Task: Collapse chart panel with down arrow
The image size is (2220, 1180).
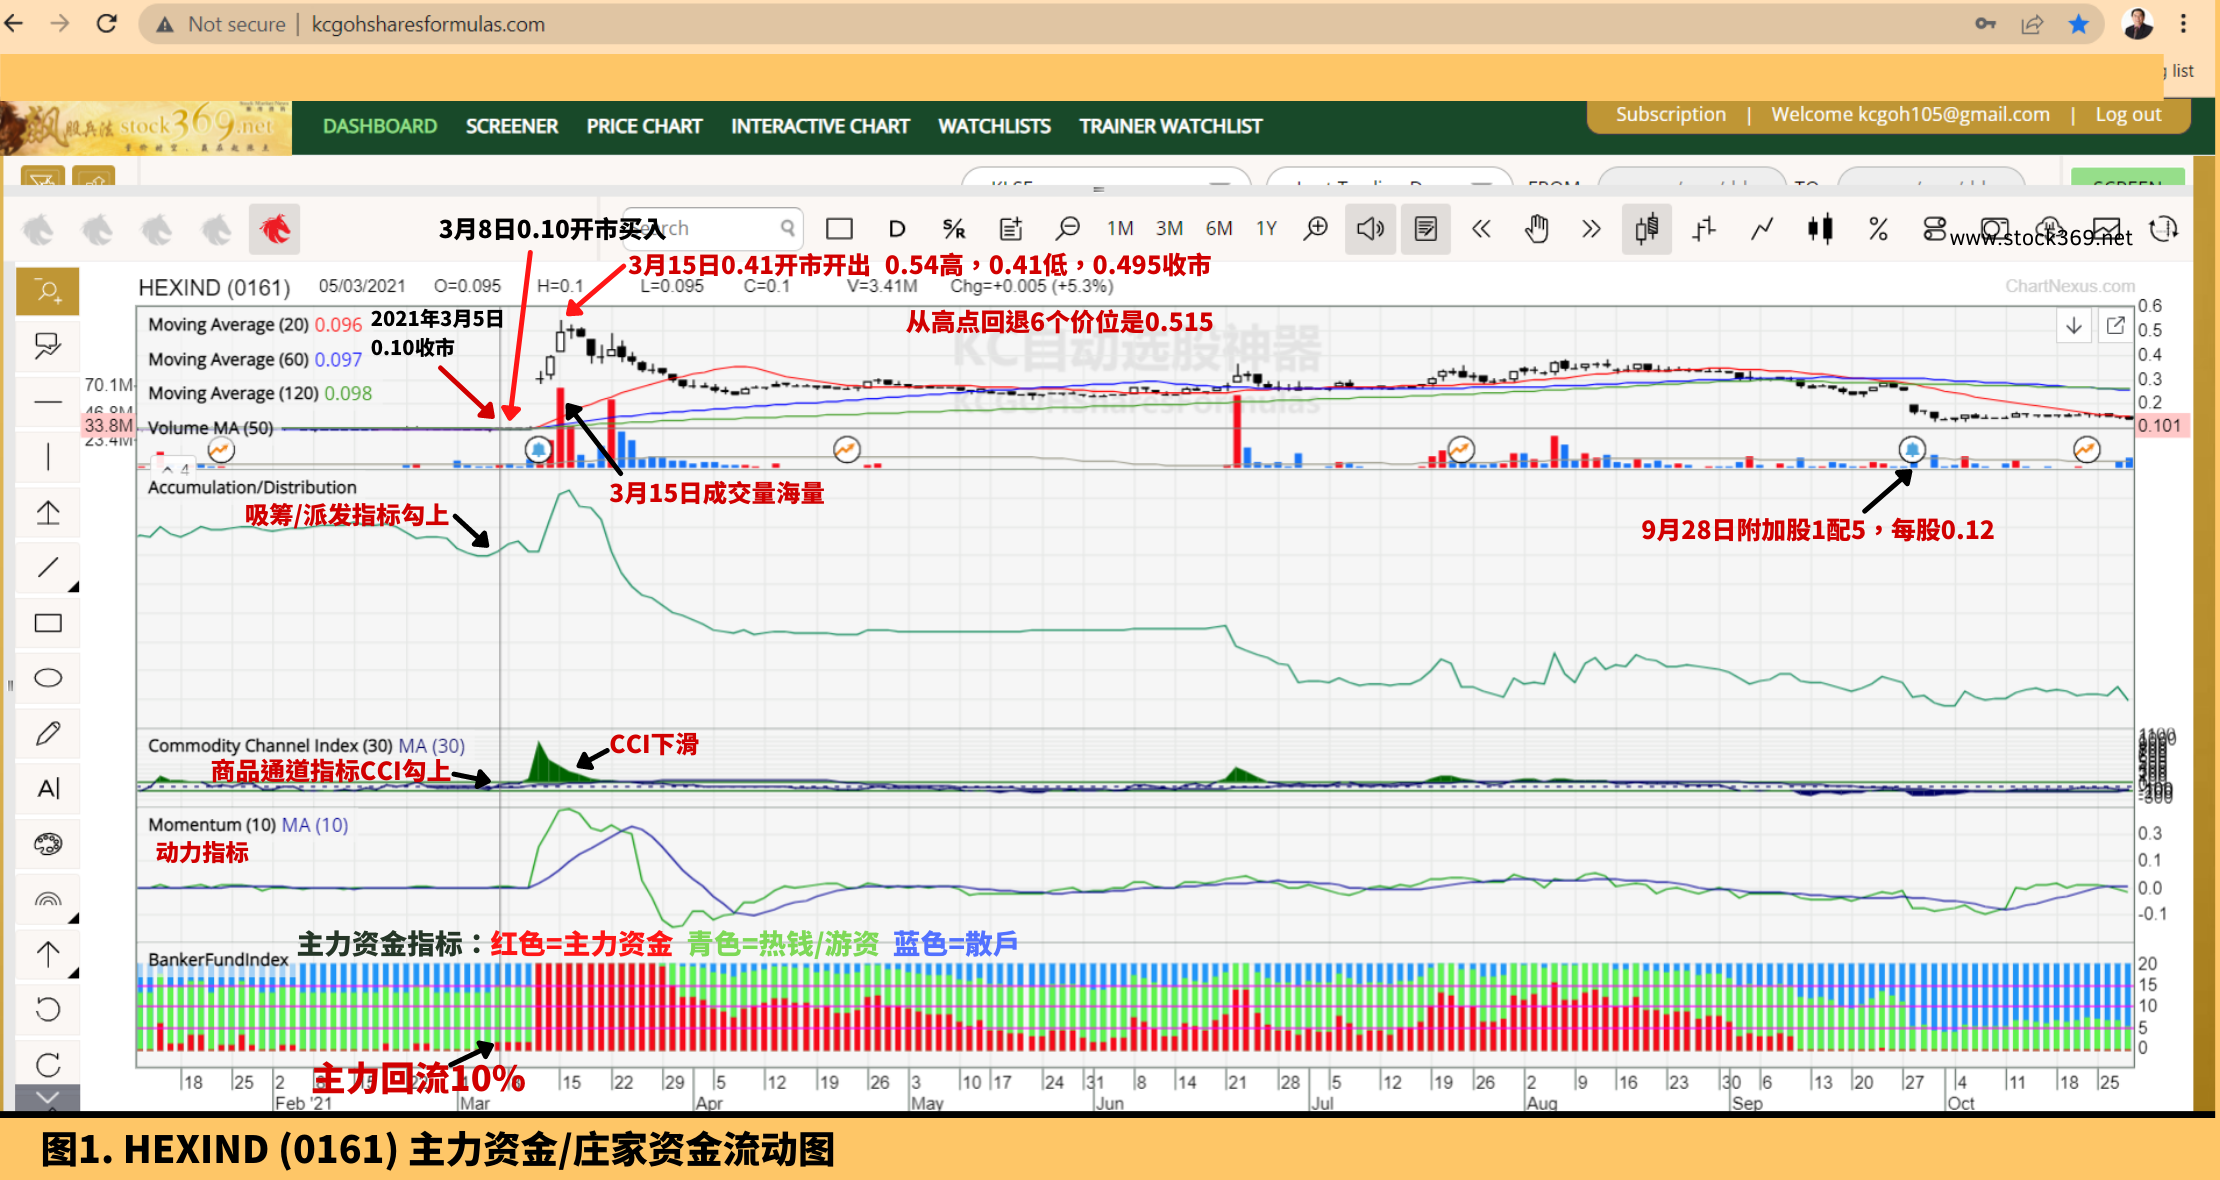Action: coord(2074,326)
